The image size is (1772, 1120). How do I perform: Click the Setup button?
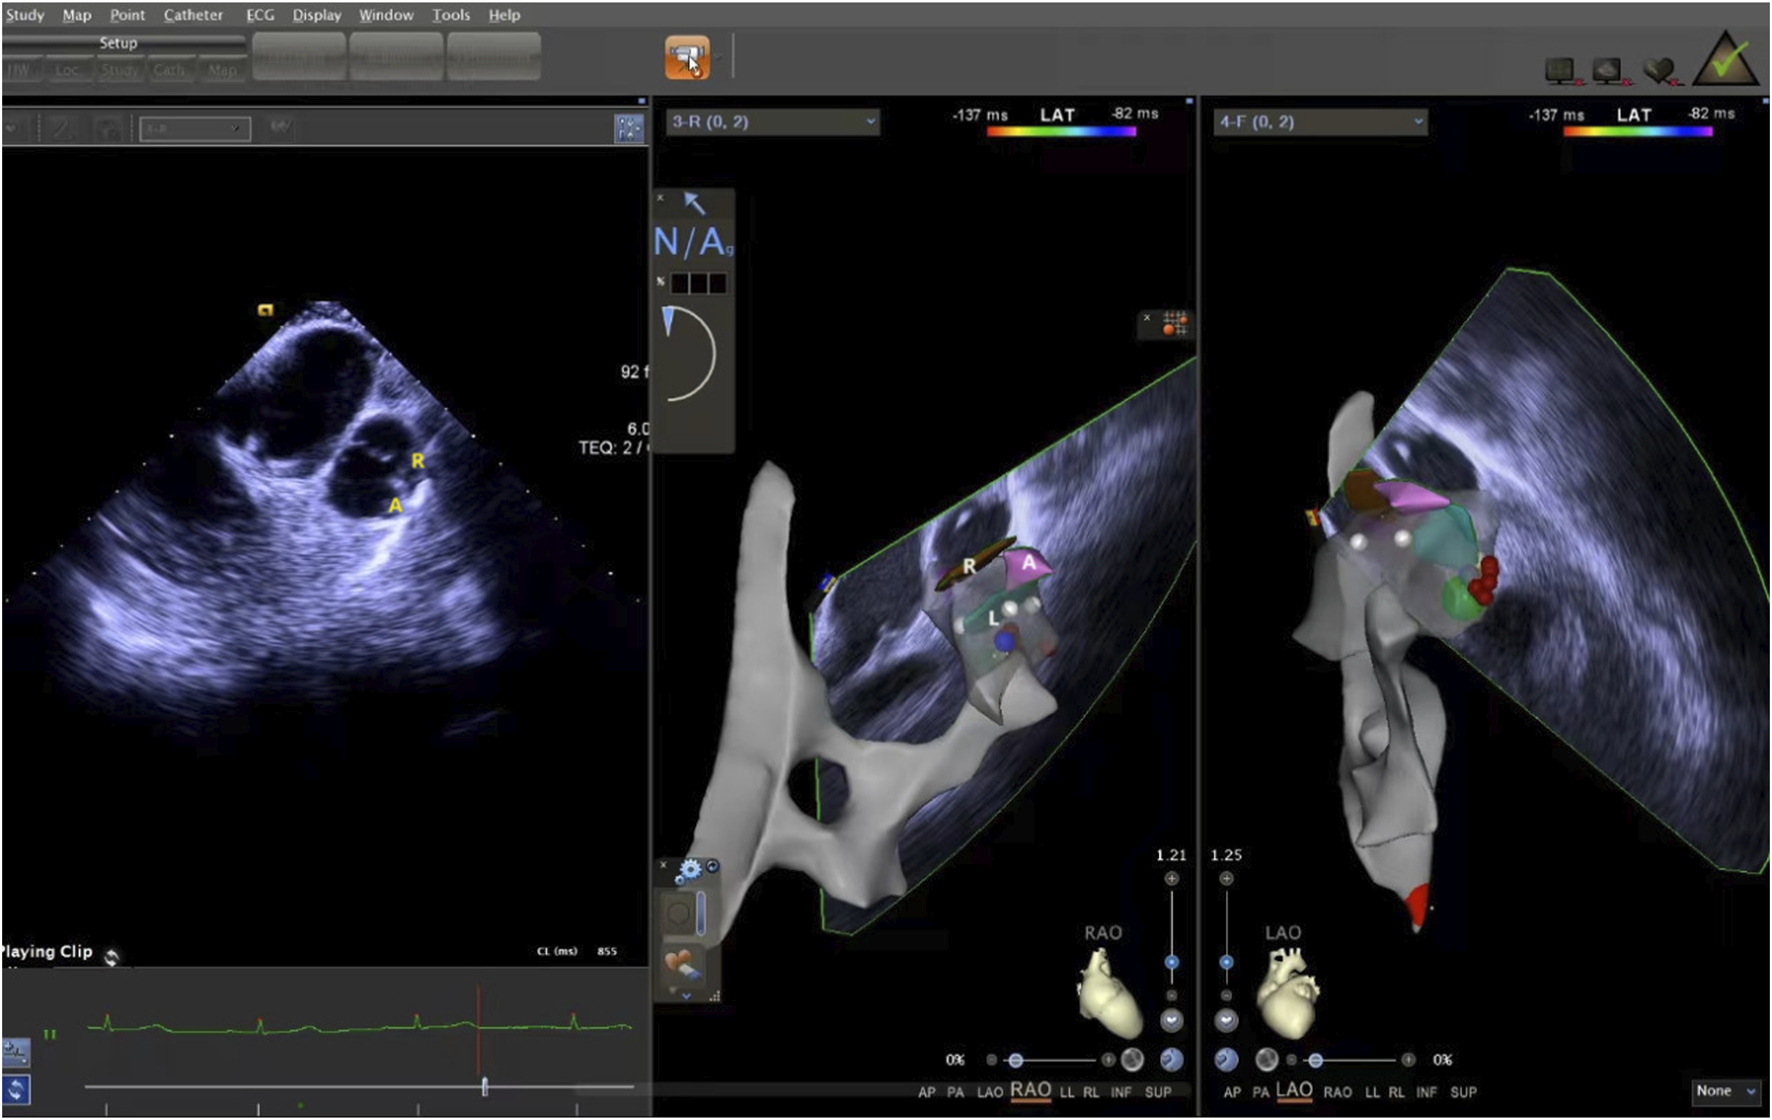[118, 43]
